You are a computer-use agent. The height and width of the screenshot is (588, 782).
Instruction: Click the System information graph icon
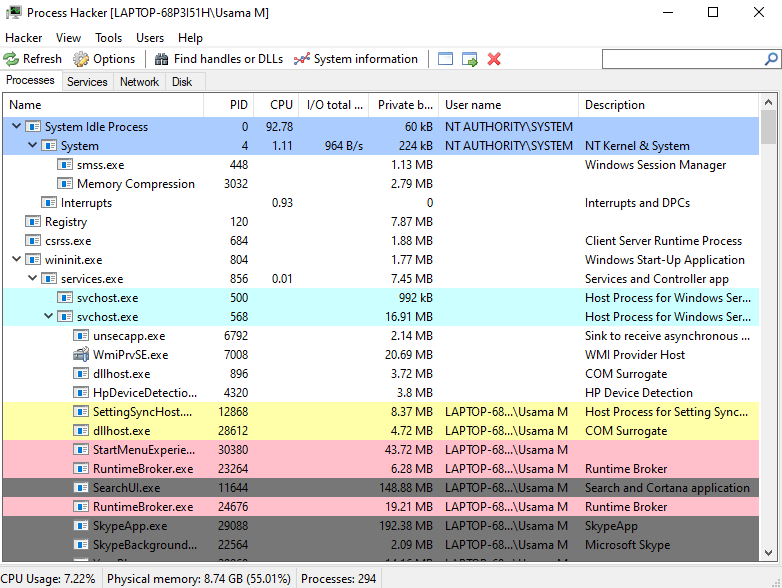tap(302, 59)
